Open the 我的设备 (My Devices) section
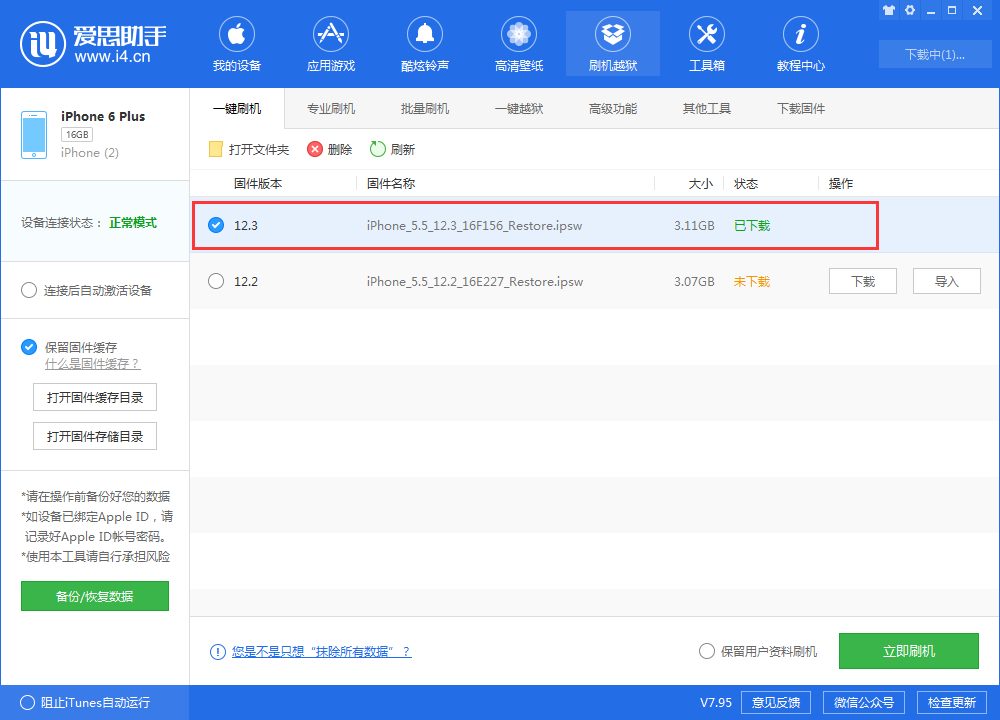The width and height of the screenshot is (1000, 720). [236, 43]
